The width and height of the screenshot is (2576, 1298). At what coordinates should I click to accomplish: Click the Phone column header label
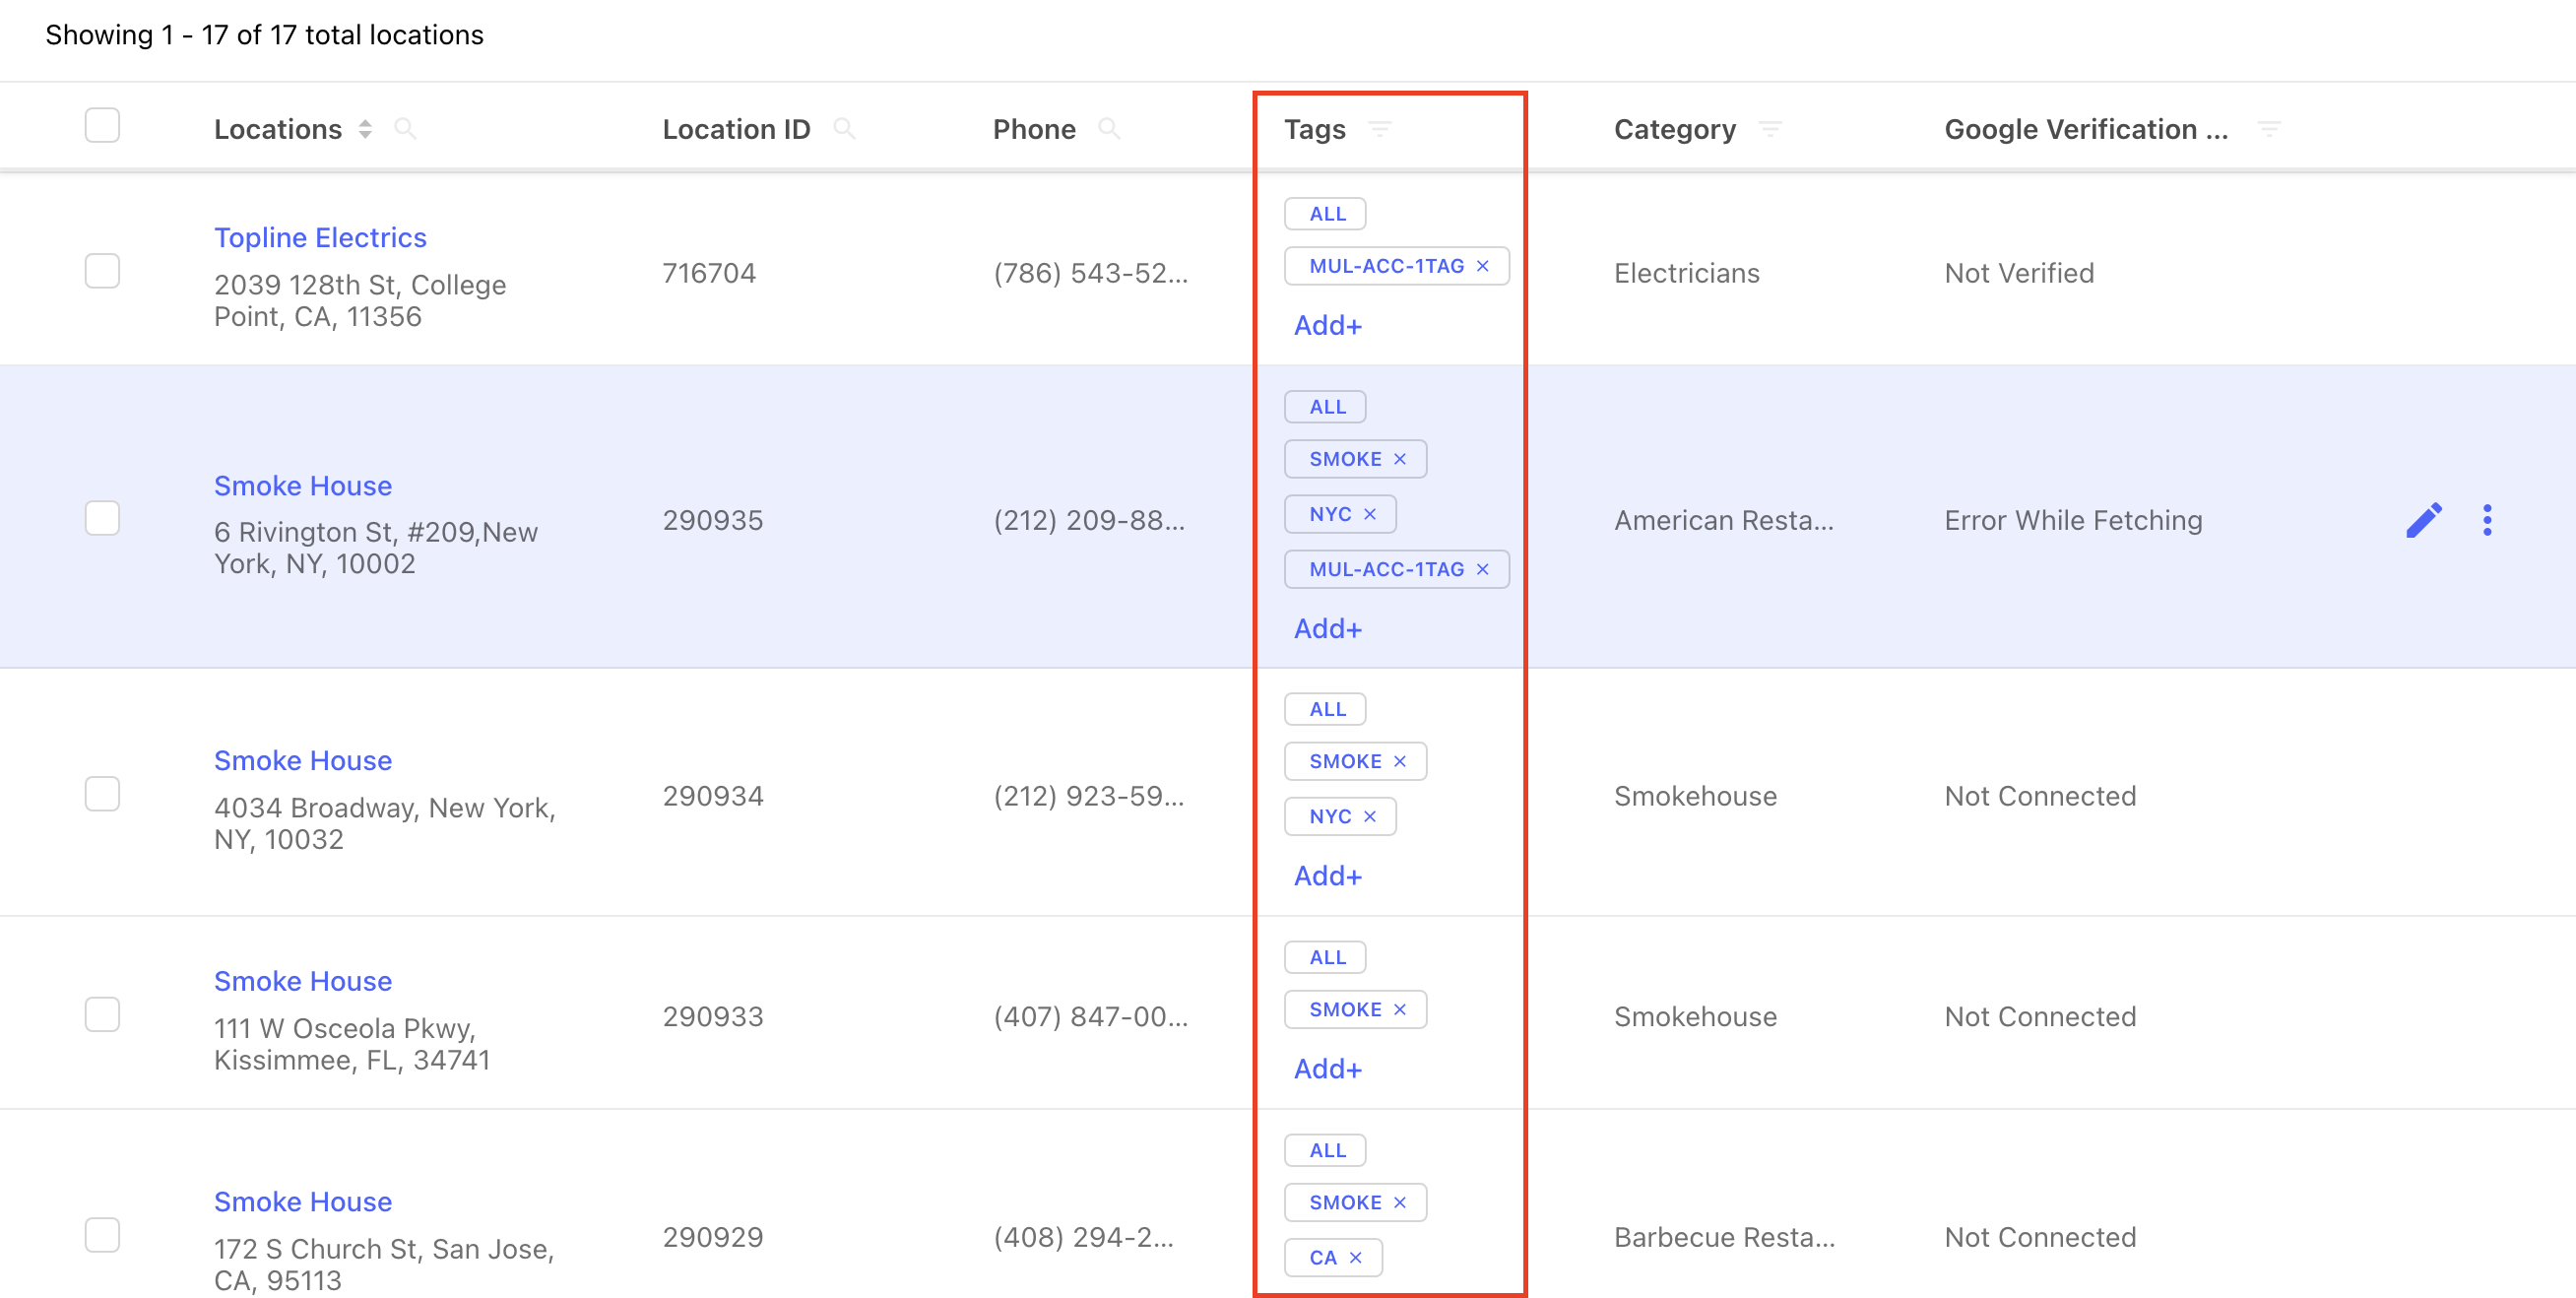(1034, 129)
